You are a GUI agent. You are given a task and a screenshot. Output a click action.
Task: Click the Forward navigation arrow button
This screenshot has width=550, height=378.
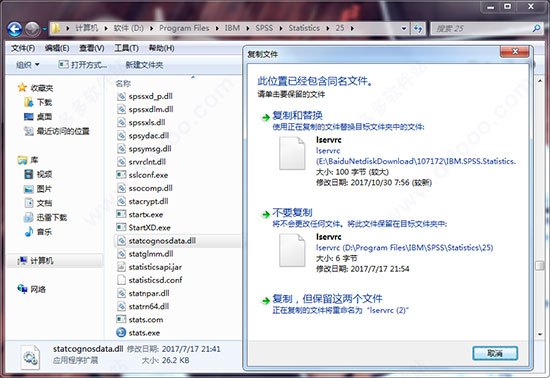click(x=32, y=29)
